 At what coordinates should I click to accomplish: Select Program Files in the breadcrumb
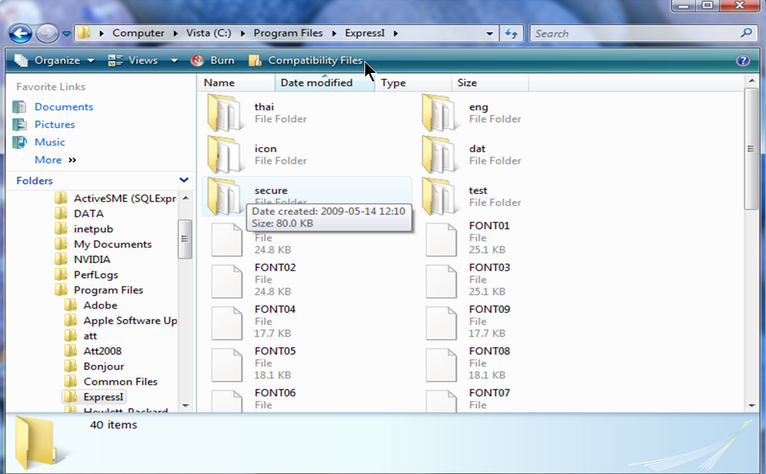pyautogui.click(x=288, y=33)
